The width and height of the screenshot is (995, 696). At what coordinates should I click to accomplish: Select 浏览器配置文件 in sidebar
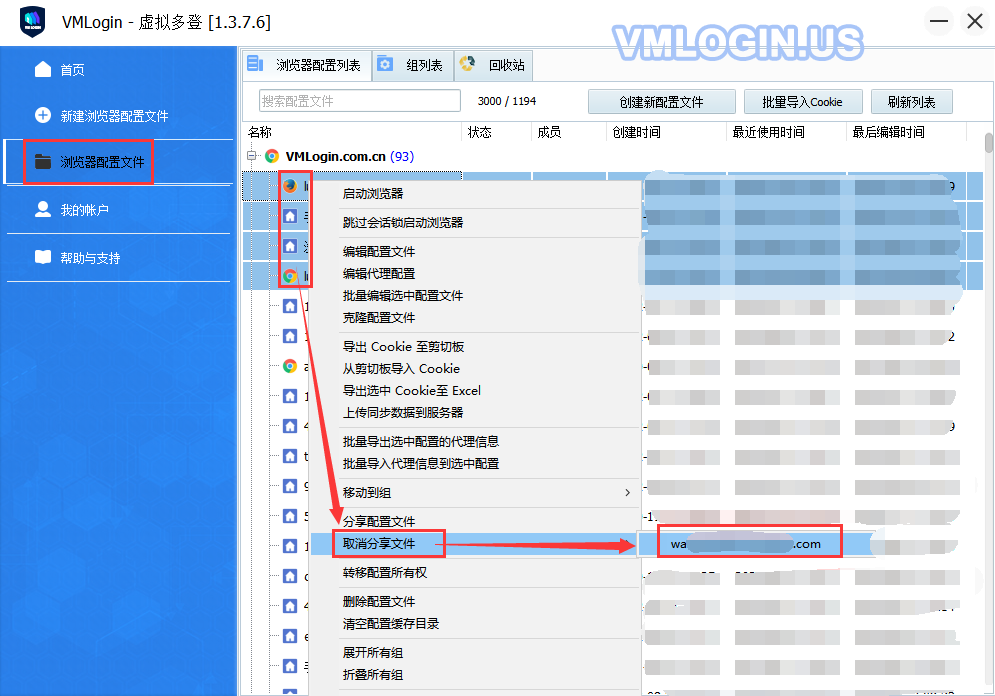coord(102,162)
